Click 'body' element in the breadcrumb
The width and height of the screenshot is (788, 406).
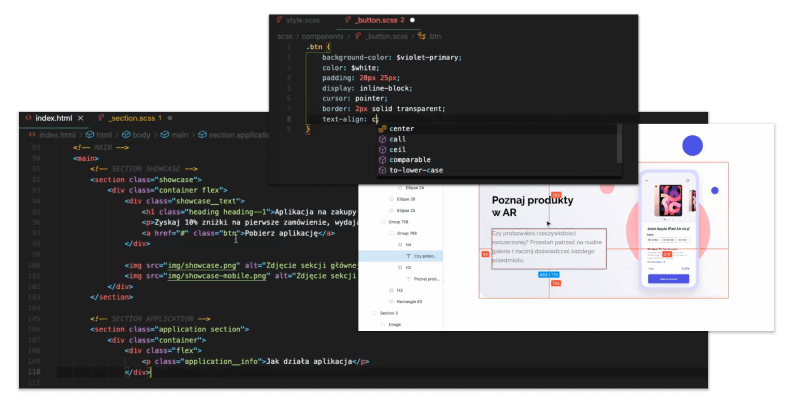pos(141,135)
